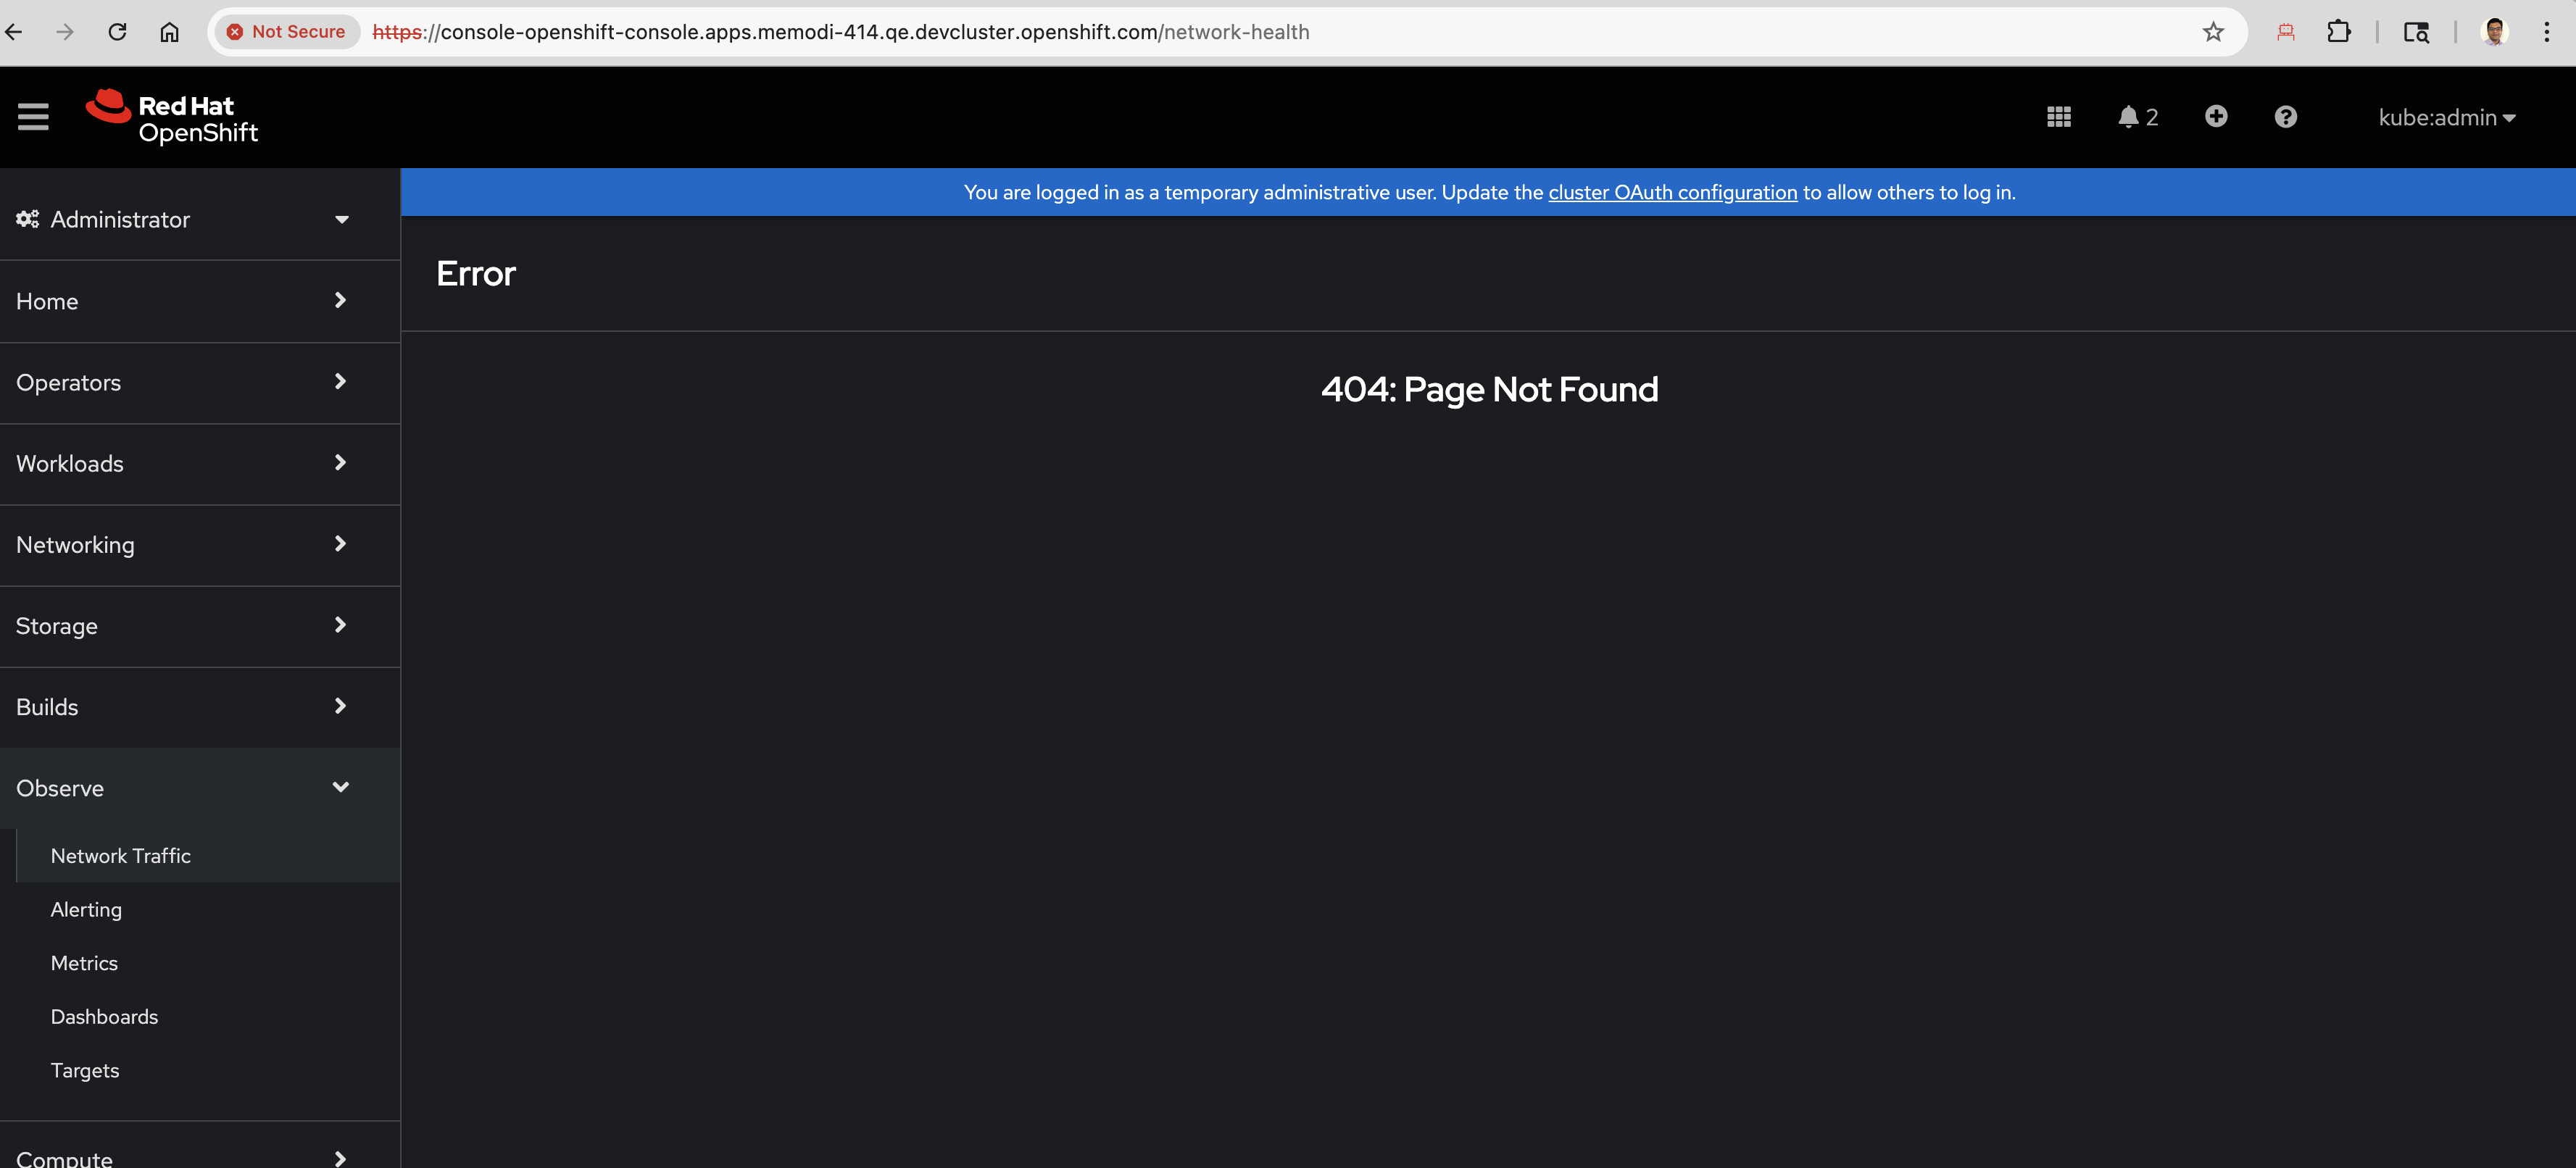Image resolution: width=2576 pixels, height=1168 pixels.
Task: Open the kube:admin user menu
Action: click(2446, 118)
